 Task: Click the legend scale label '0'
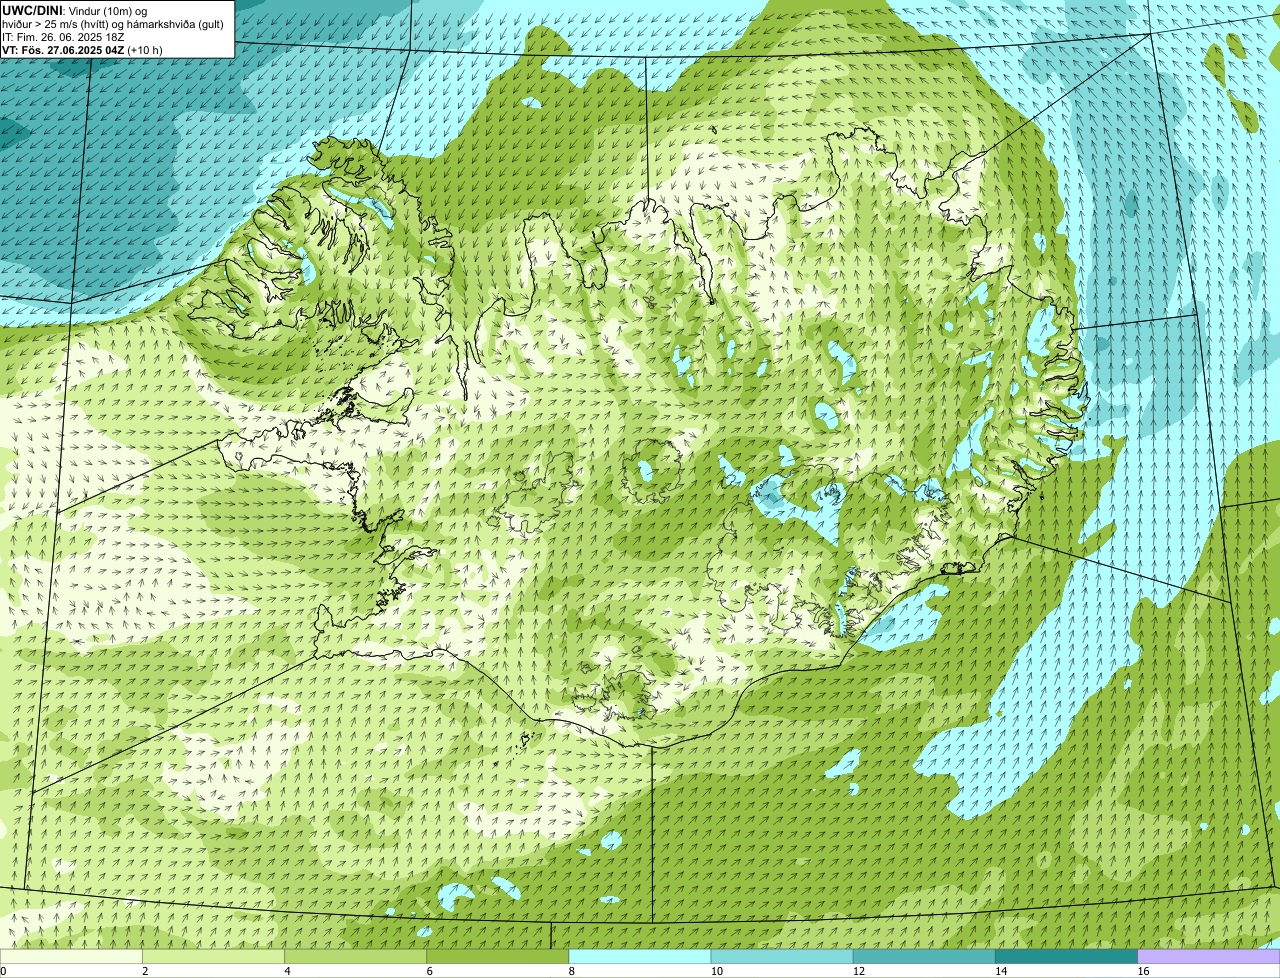coord(3,971)
